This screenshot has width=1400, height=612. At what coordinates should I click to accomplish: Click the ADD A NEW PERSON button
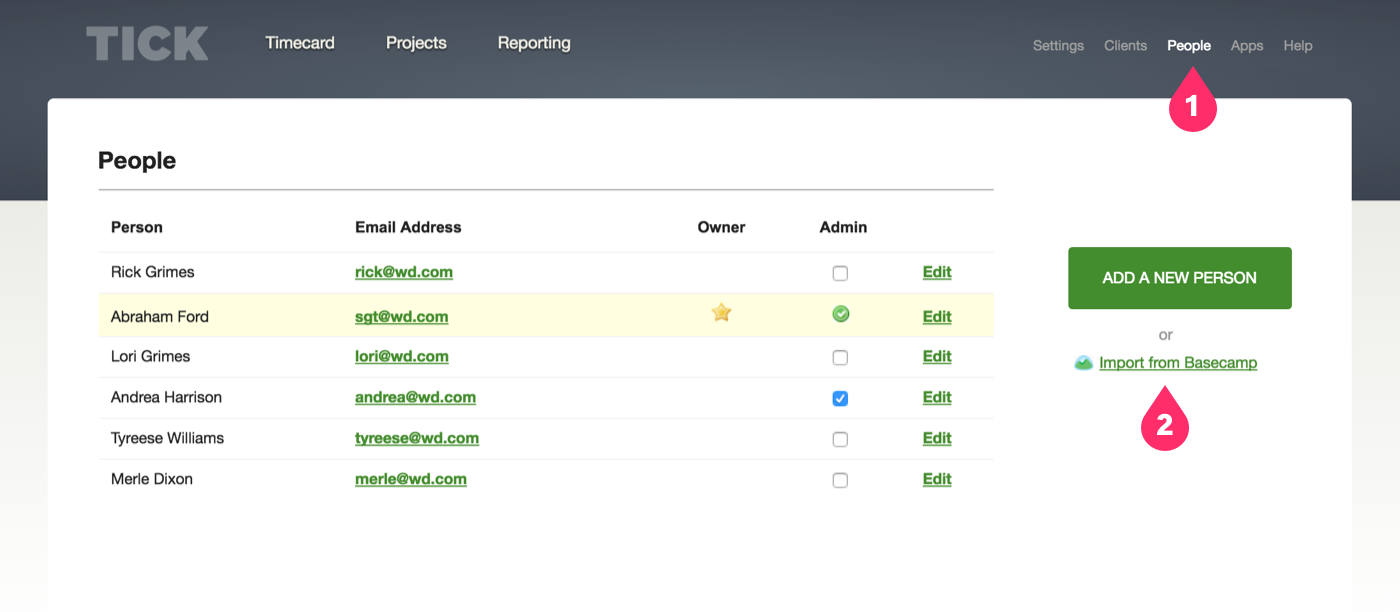[x=1179, y=278]
